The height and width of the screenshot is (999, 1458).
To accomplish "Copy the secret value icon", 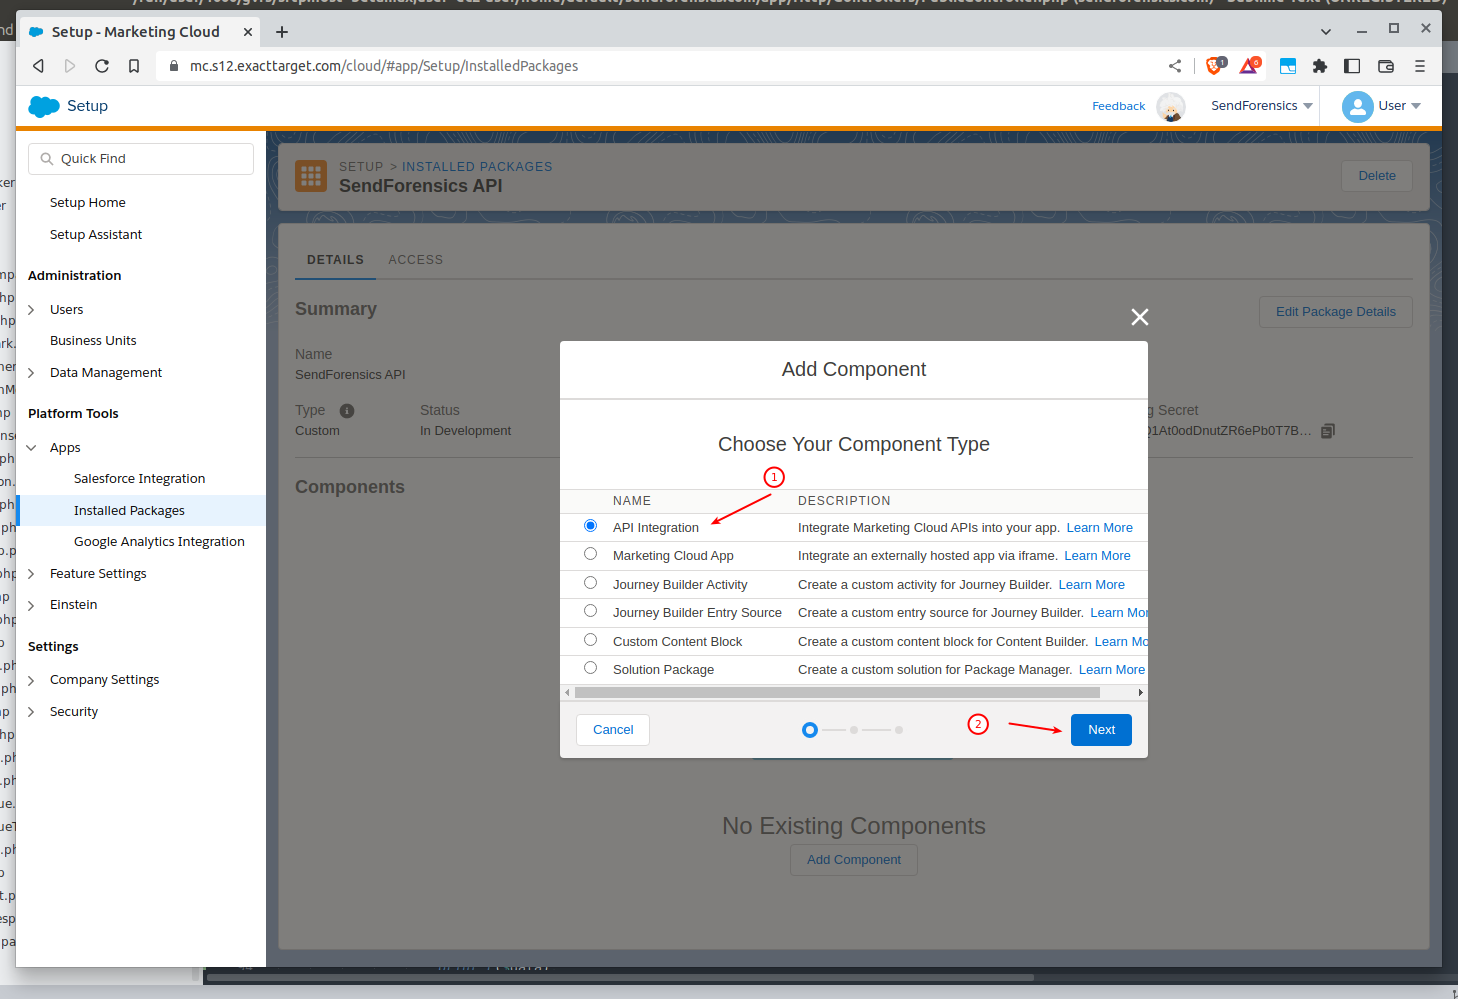I will click(x=1328, y=431).
